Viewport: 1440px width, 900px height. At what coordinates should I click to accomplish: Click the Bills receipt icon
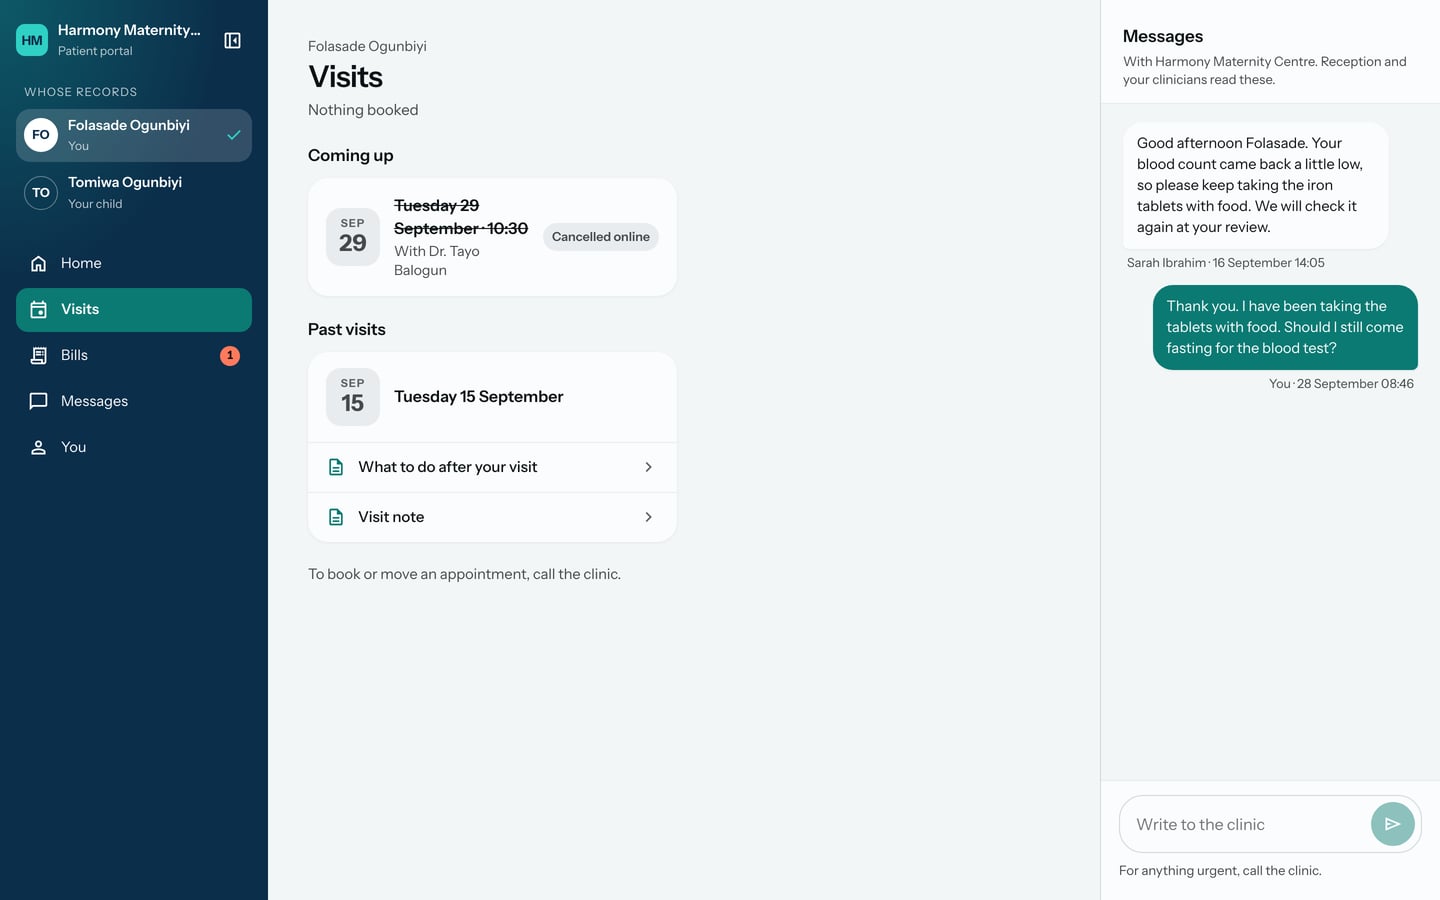point(38,355)
